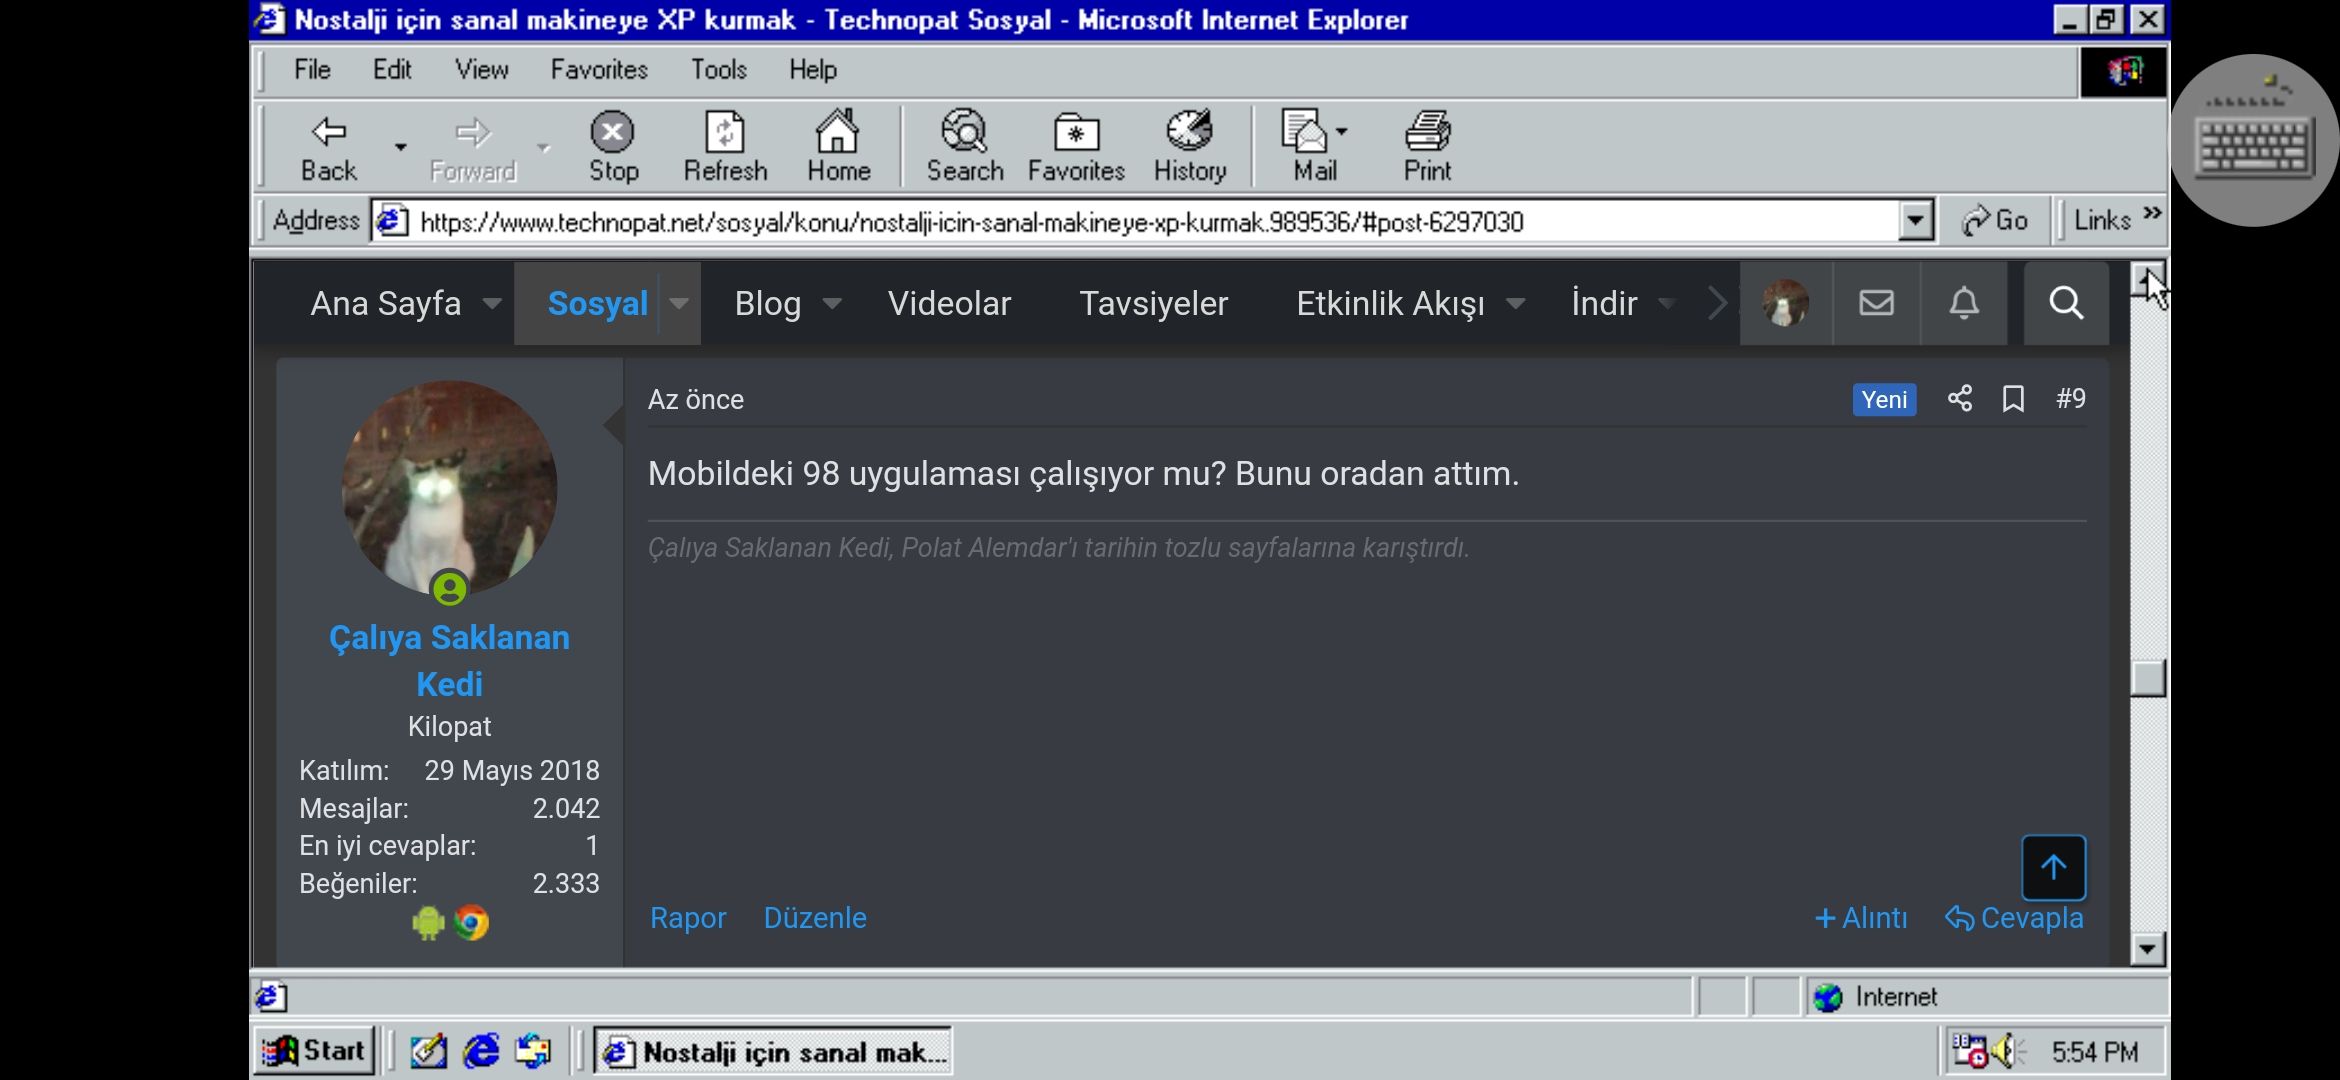This screenshot has height=1080, width=2340.
Task: Select the Sosyal nav tab
Action: click(598, 303)
